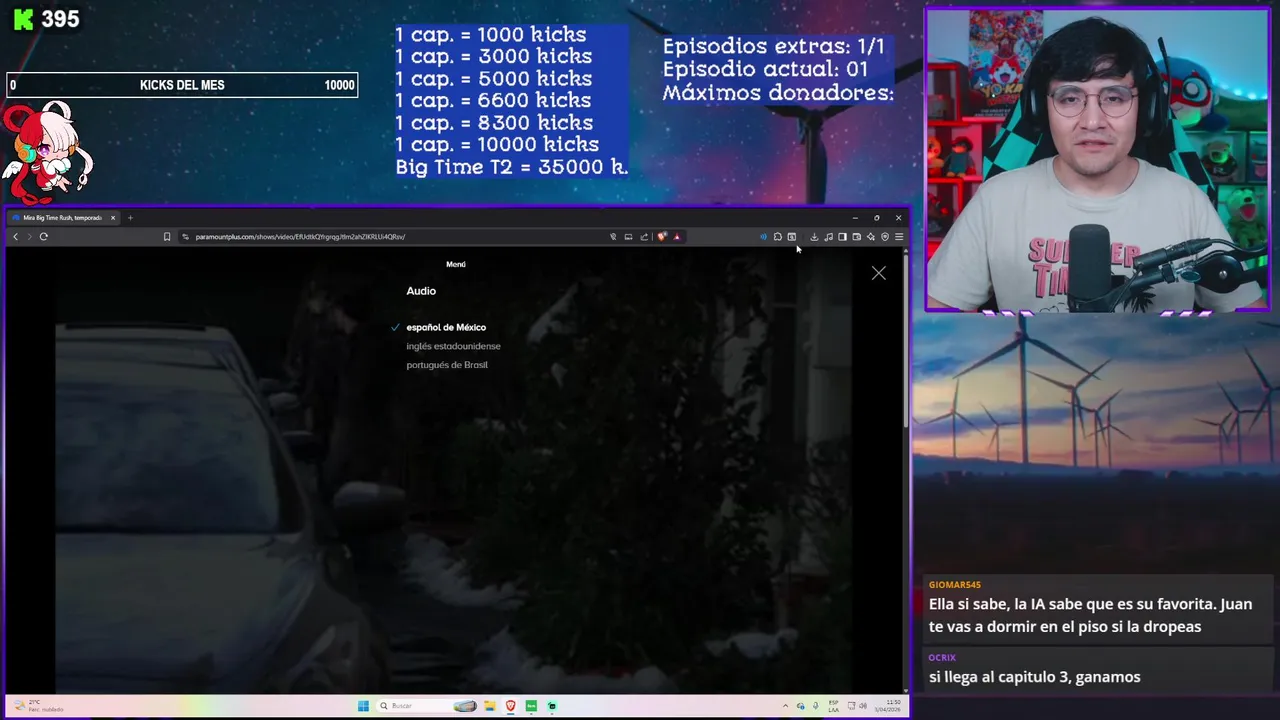The image size is (1280, 720).
Task: Click the Kick logo with 395 count
Action: point(46,19)
